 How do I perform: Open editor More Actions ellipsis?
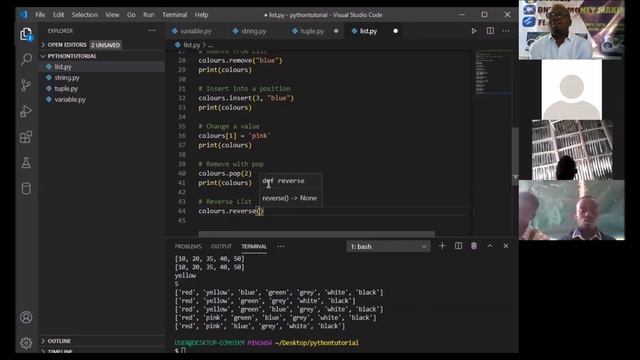tap(506, 31)
